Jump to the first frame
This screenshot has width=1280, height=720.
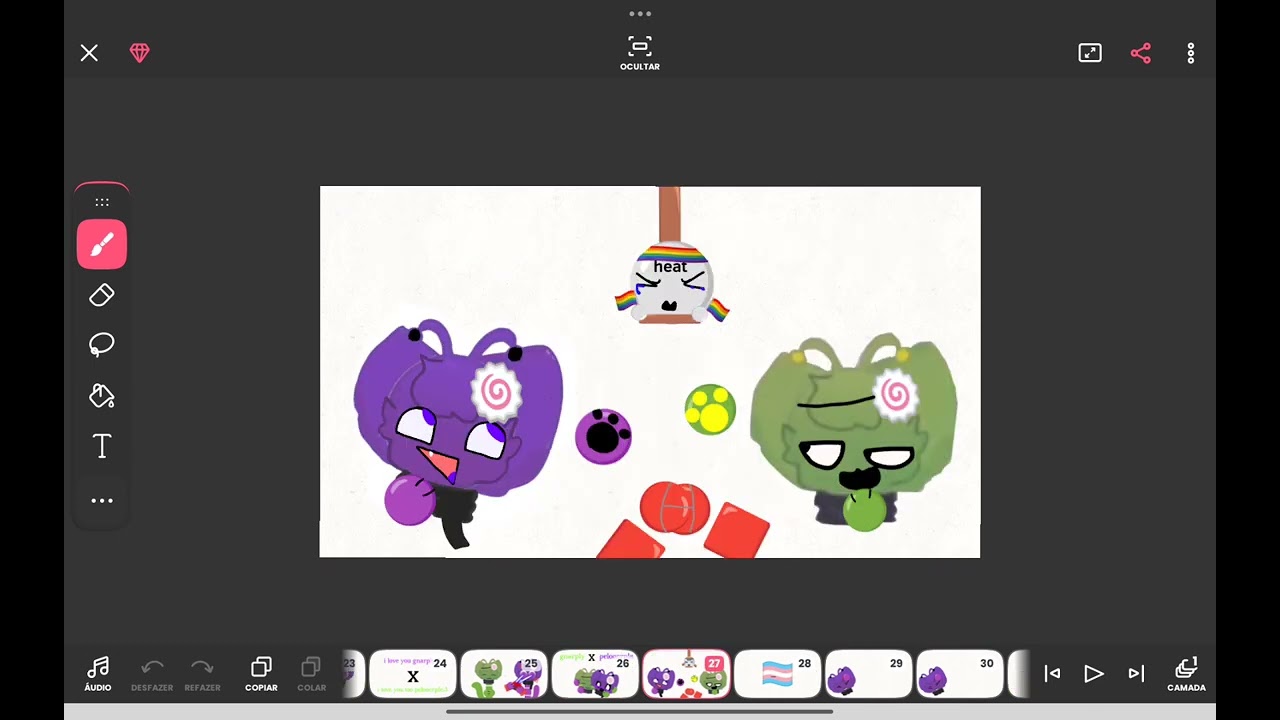(1052, 674)
